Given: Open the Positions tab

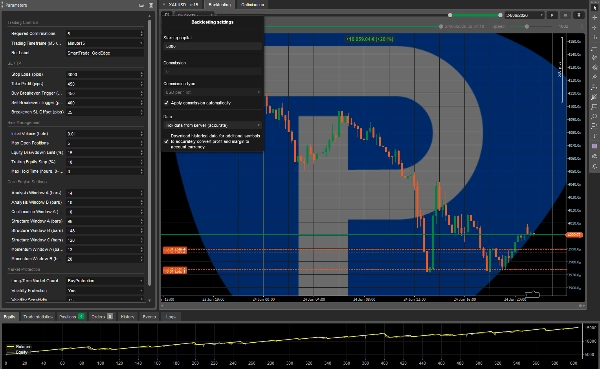Looking at the screenshot, I should coord(71,317).
